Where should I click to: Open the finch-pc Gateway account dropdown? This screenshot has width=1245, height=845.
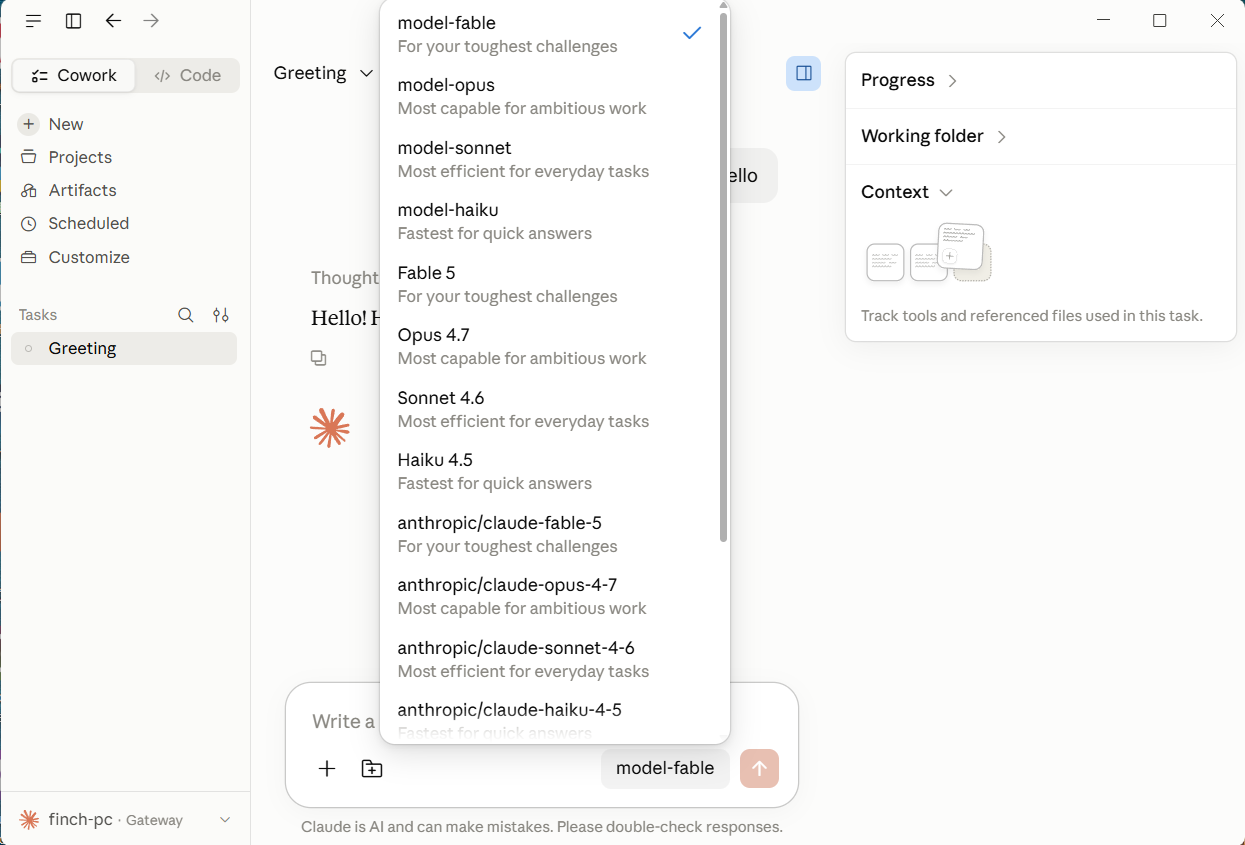click(125, 820)
